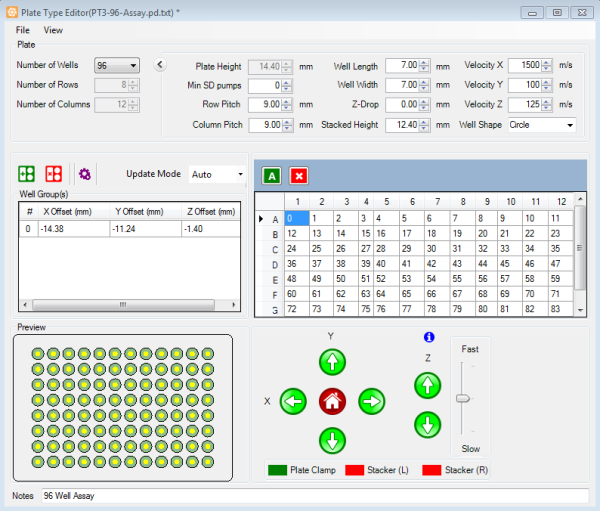Viewport: 600px width, 511px height.
Task: Open the View menu
Action: (53, 30)
